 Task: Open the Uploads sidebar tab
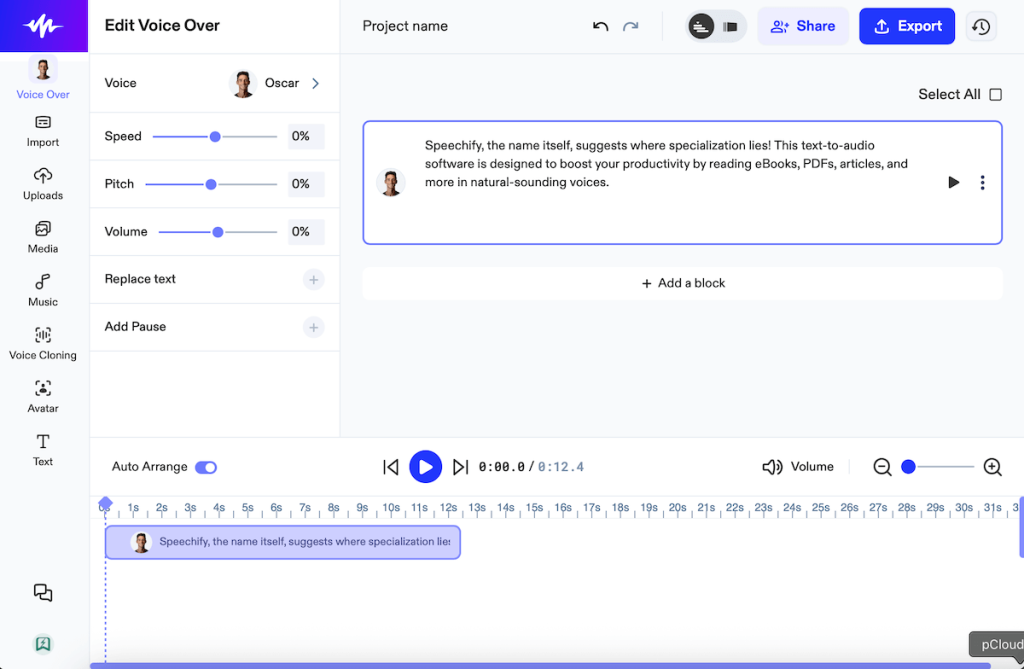click(43, 184)
